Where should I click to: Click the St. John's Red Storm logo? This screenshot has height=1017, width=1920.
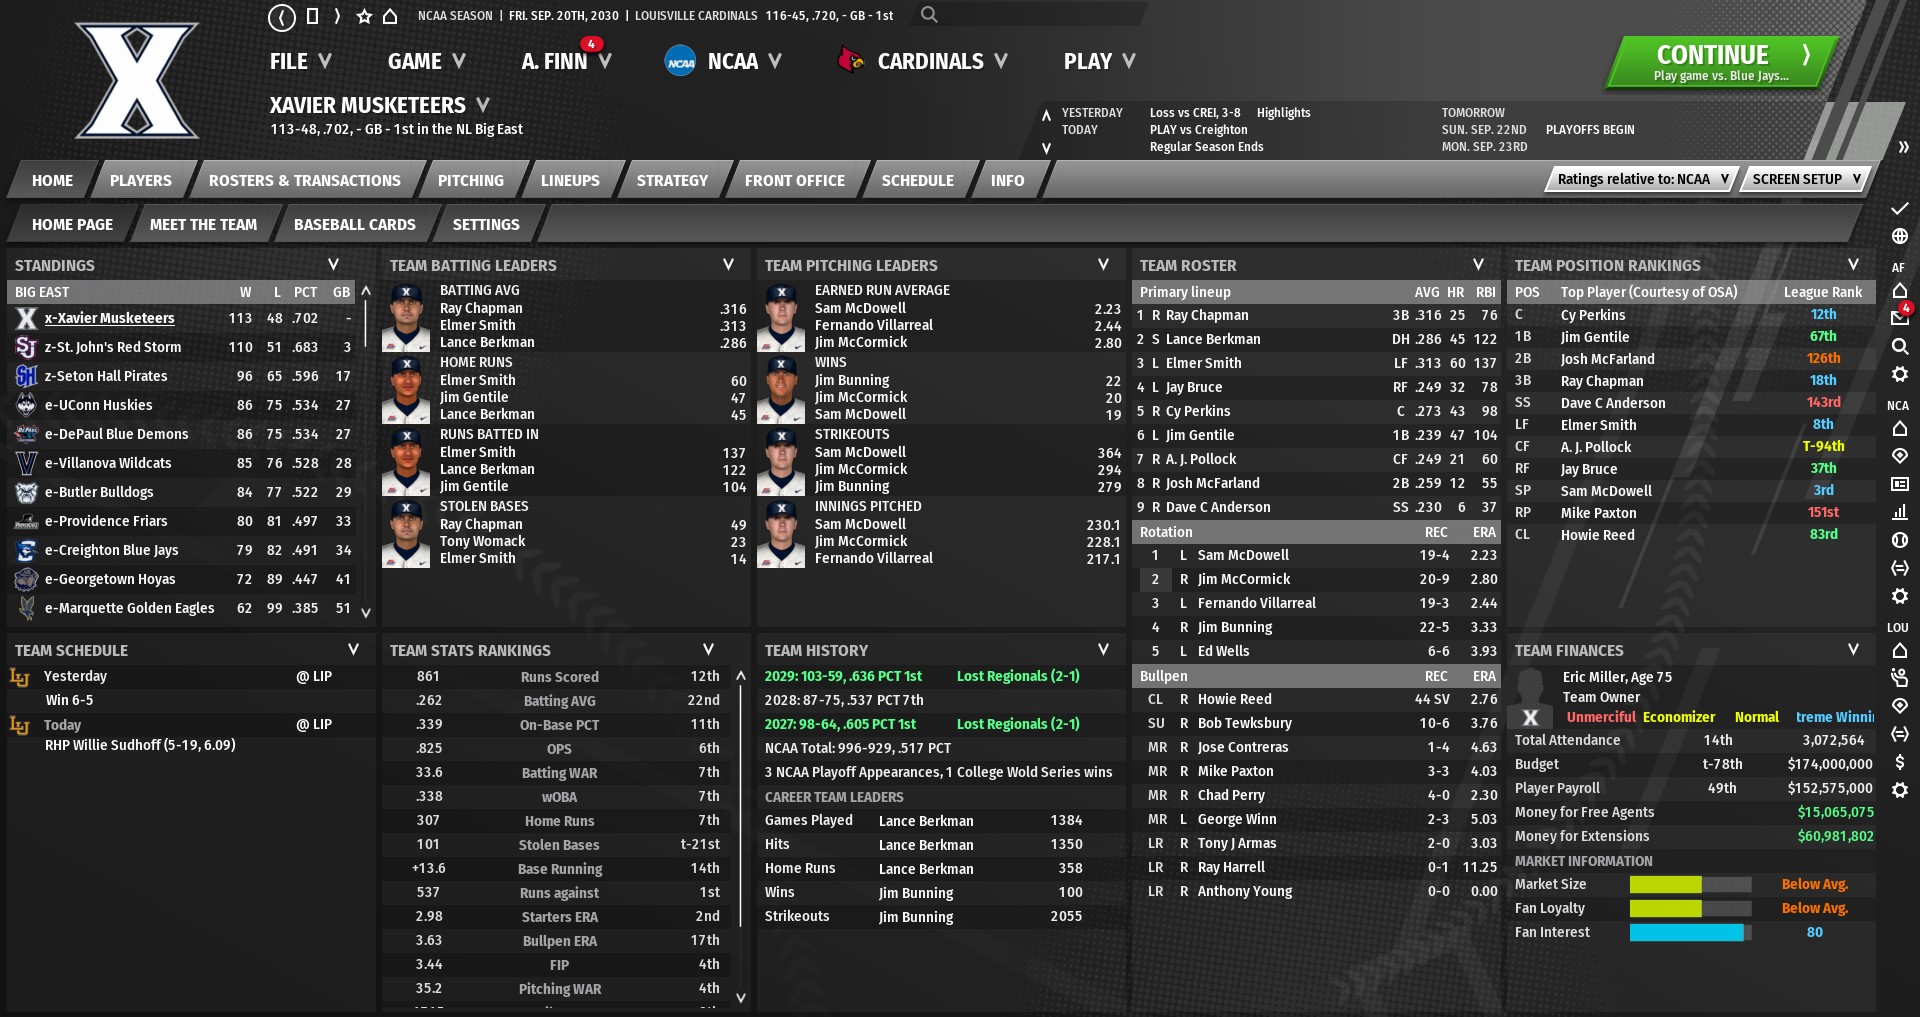tap(27, 347)
